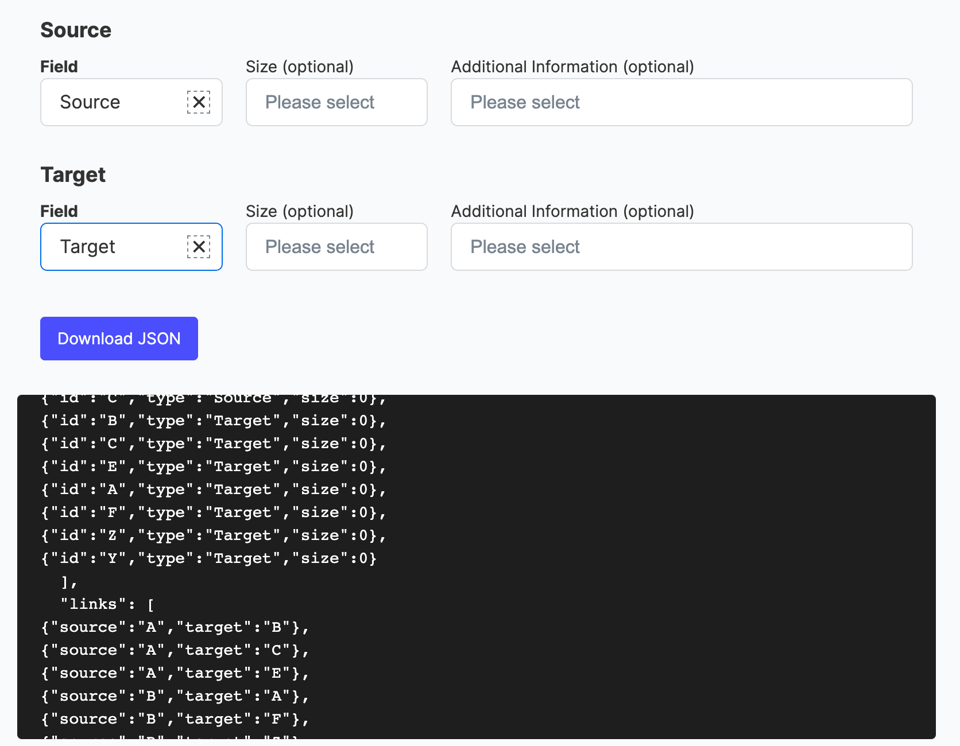
Task: Click the Target field selector box
Action: tap(110, 246)
